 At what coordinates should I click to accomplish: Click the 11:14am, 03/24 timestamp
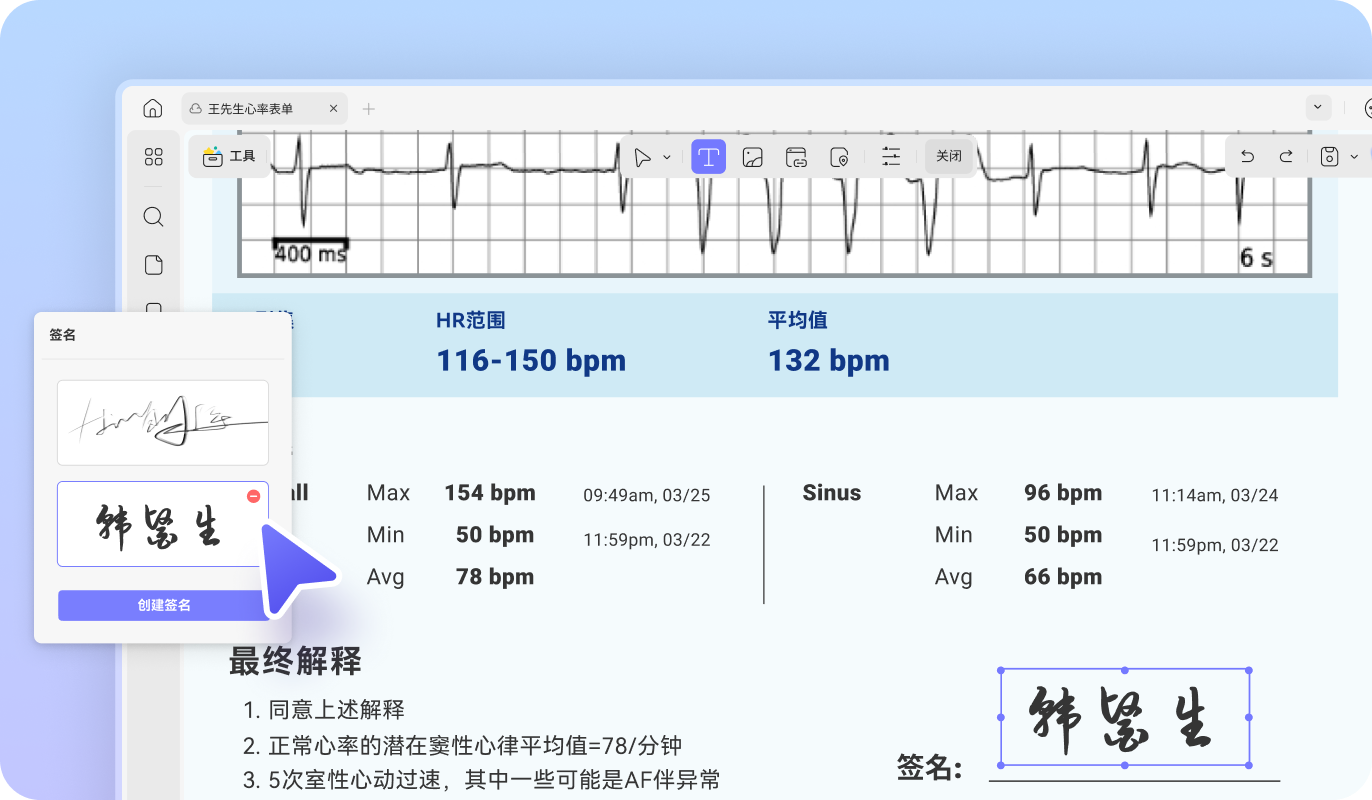coord(1215,495)
